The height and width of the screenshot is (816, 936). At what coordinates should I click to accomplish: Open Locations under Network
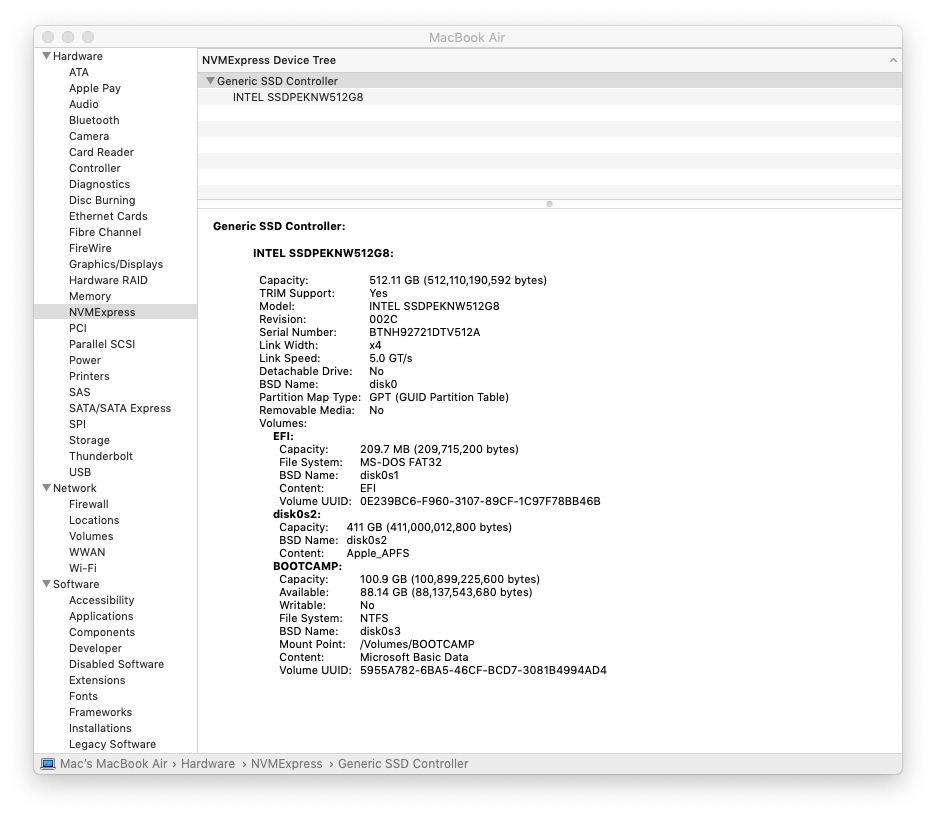tap(94, 521)
